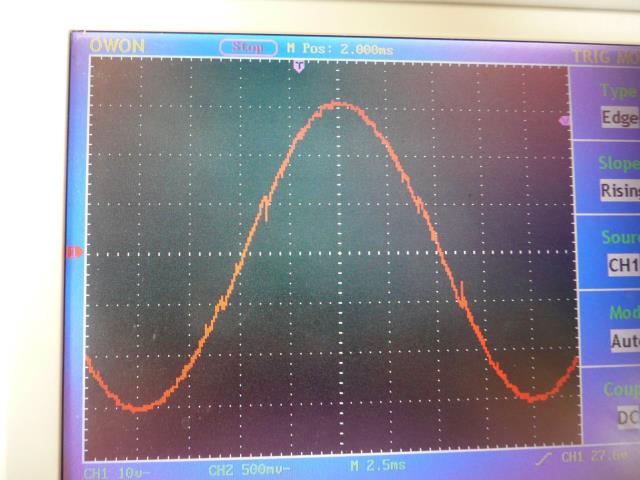Click the right trough of the orange waveform
640x480 pixels.
pyautogui.click(x=536, y=396)
